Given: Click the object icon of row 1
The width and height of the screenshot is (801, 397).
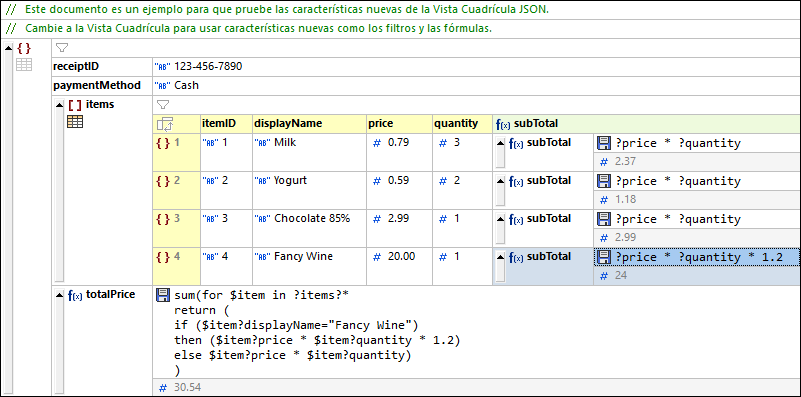Looking at the screenshot, I should (163, 143).
